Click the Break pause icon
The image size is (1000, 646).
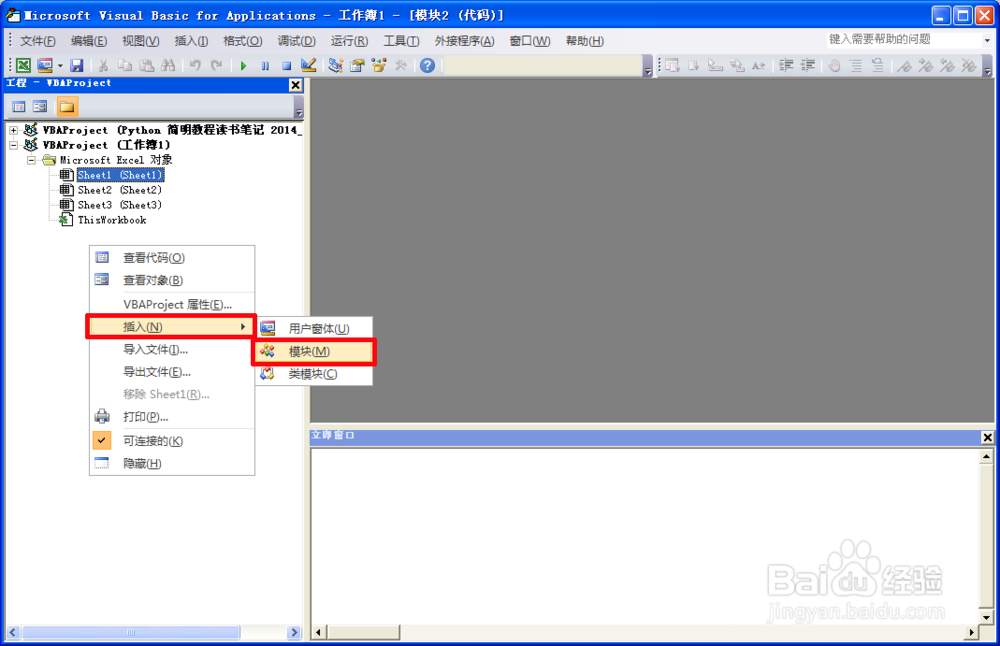[265, 65]
